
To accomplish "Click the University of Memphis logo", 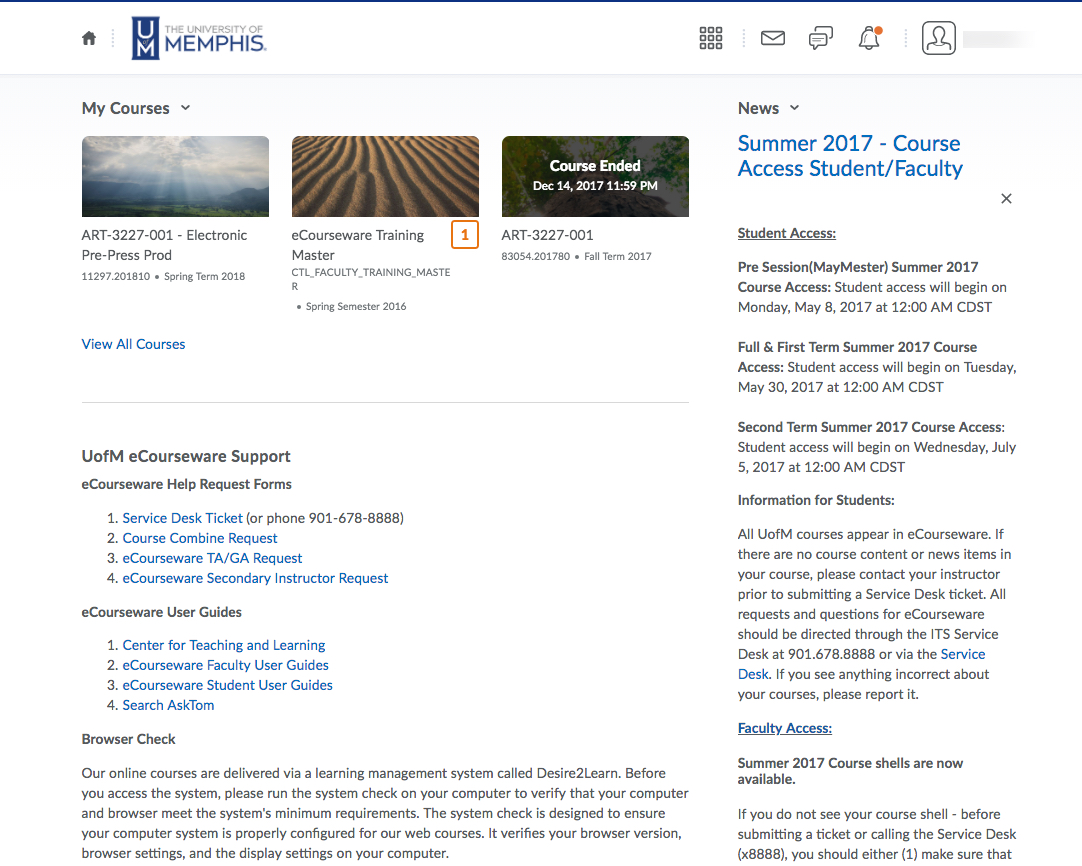I will click(x=199, y=38).
